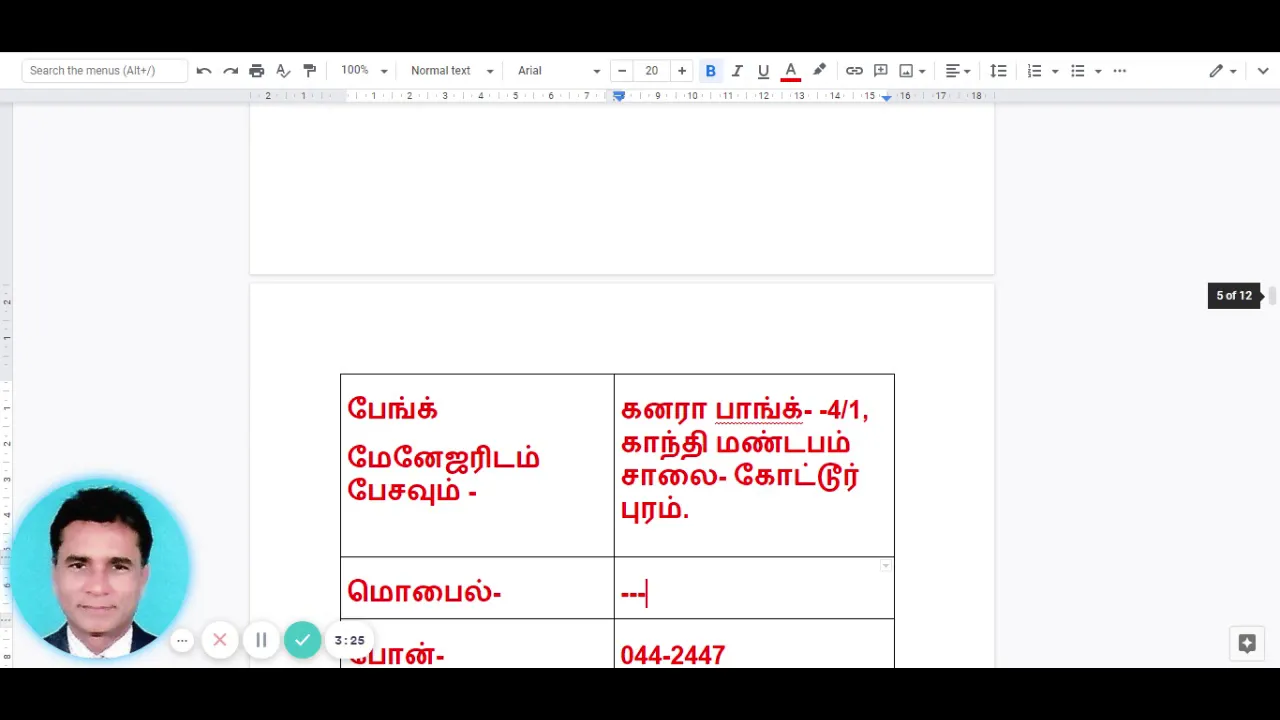Click the mobile label cell text

pyautogui.click(x=424, y=591)
